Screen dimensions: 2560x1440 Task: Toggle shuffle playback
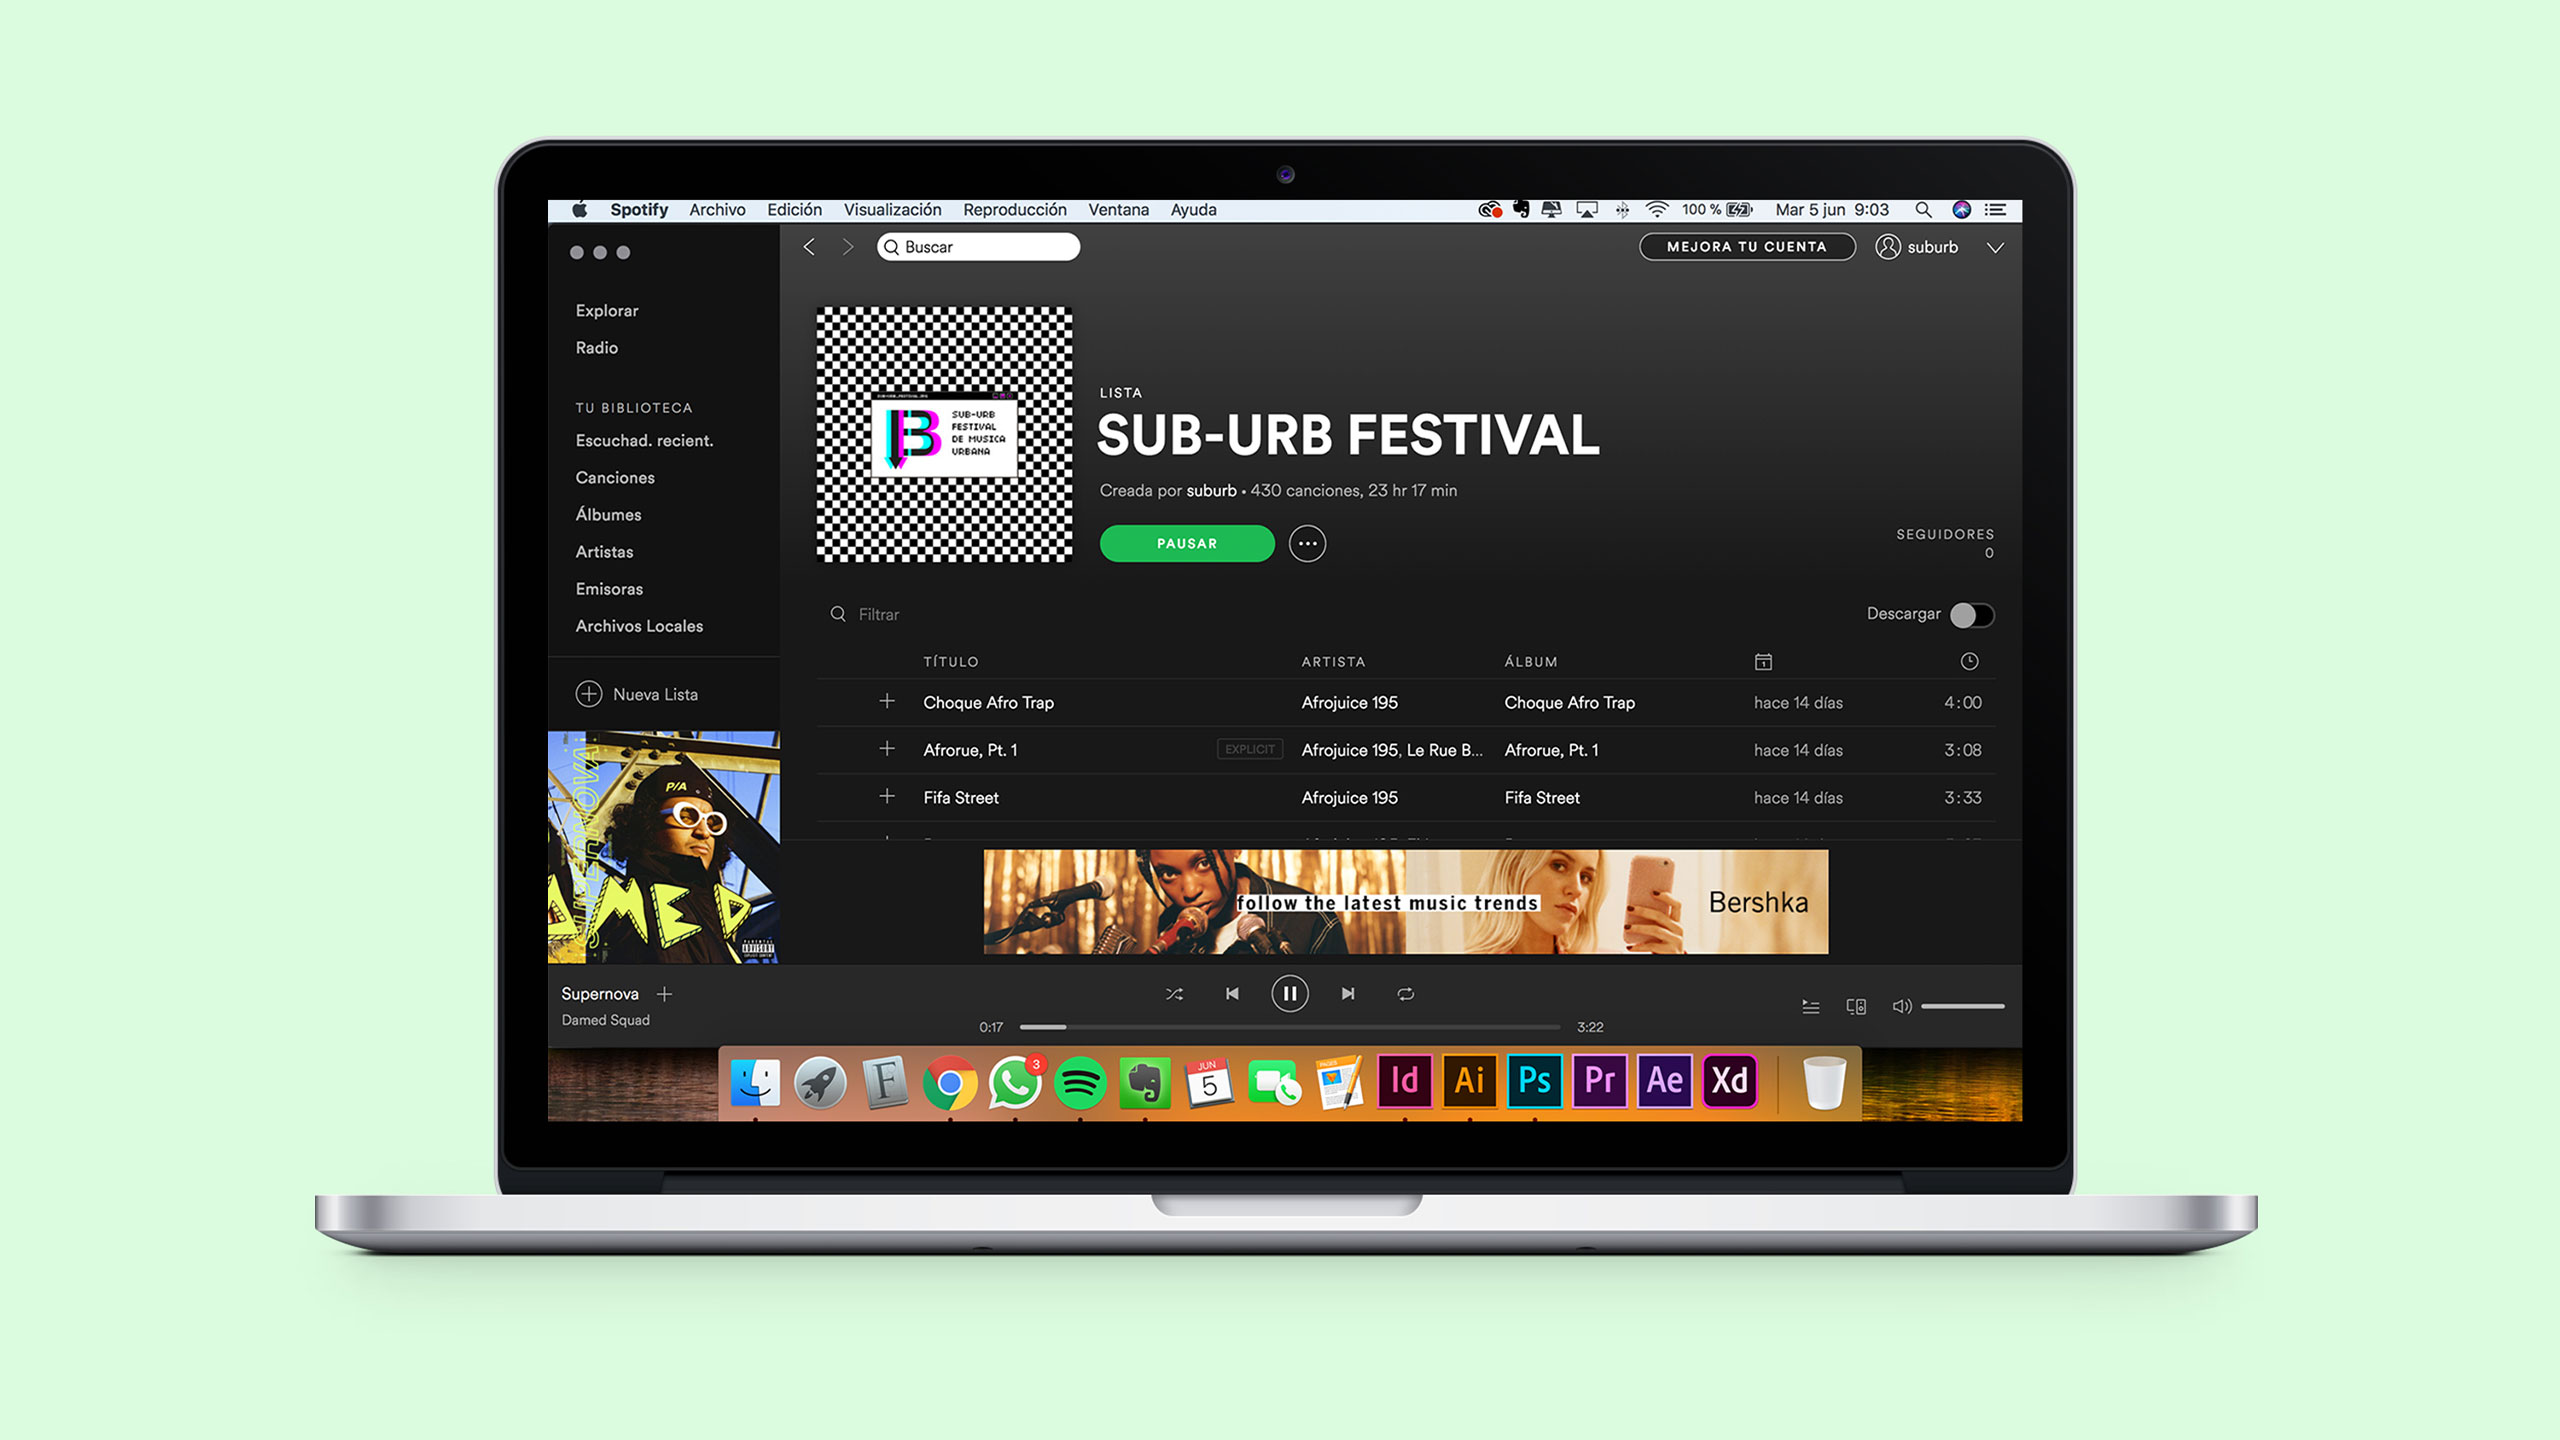point(1174,994)
